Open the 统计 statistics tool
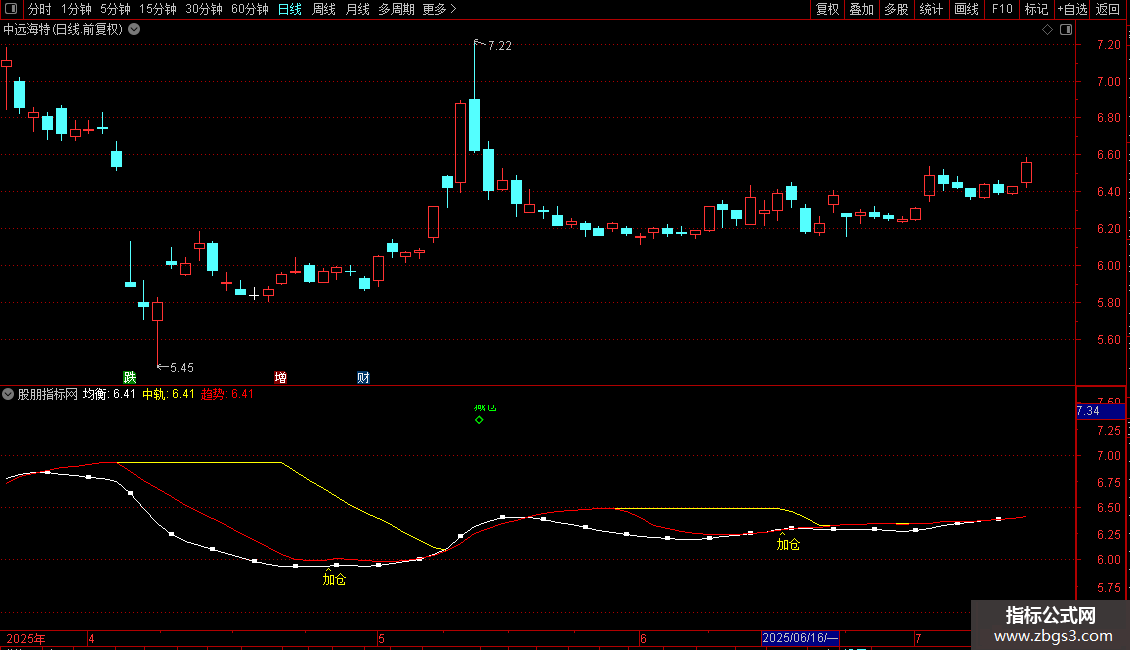The width and height of the screenshot is (1130, 650). click(x=931, y=9)
